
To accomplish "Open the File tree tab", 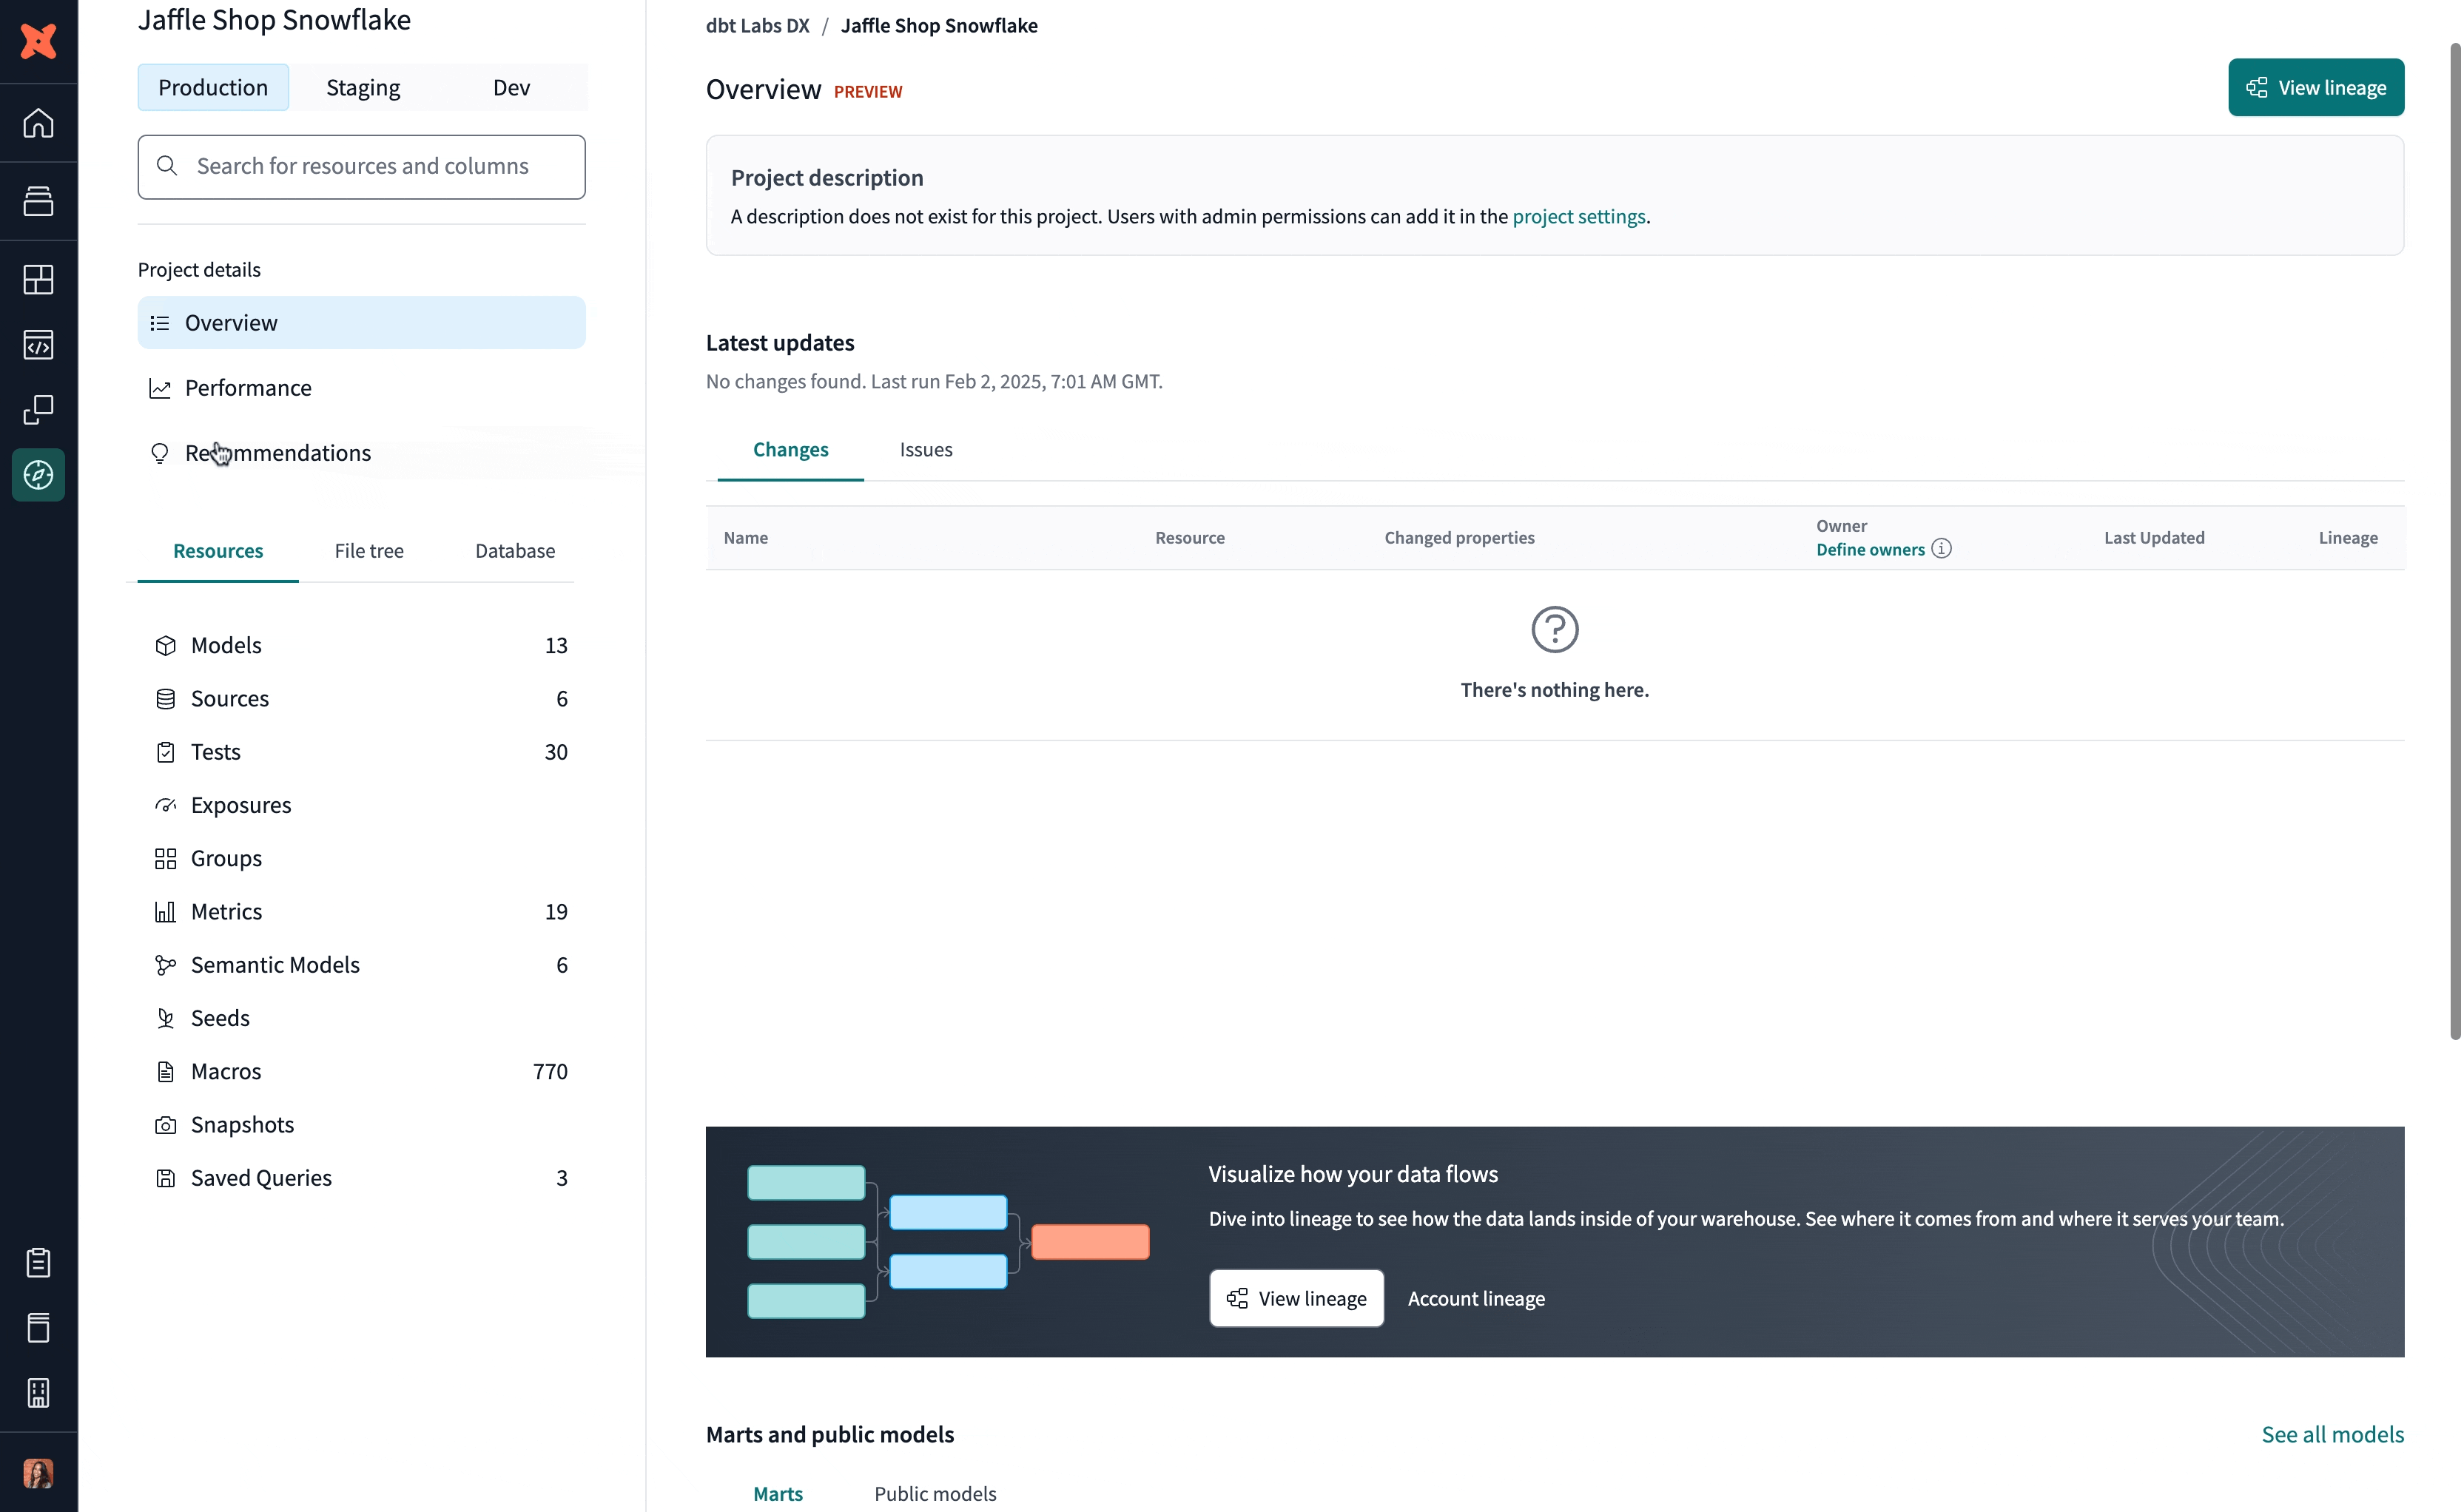I will (368, 550).
